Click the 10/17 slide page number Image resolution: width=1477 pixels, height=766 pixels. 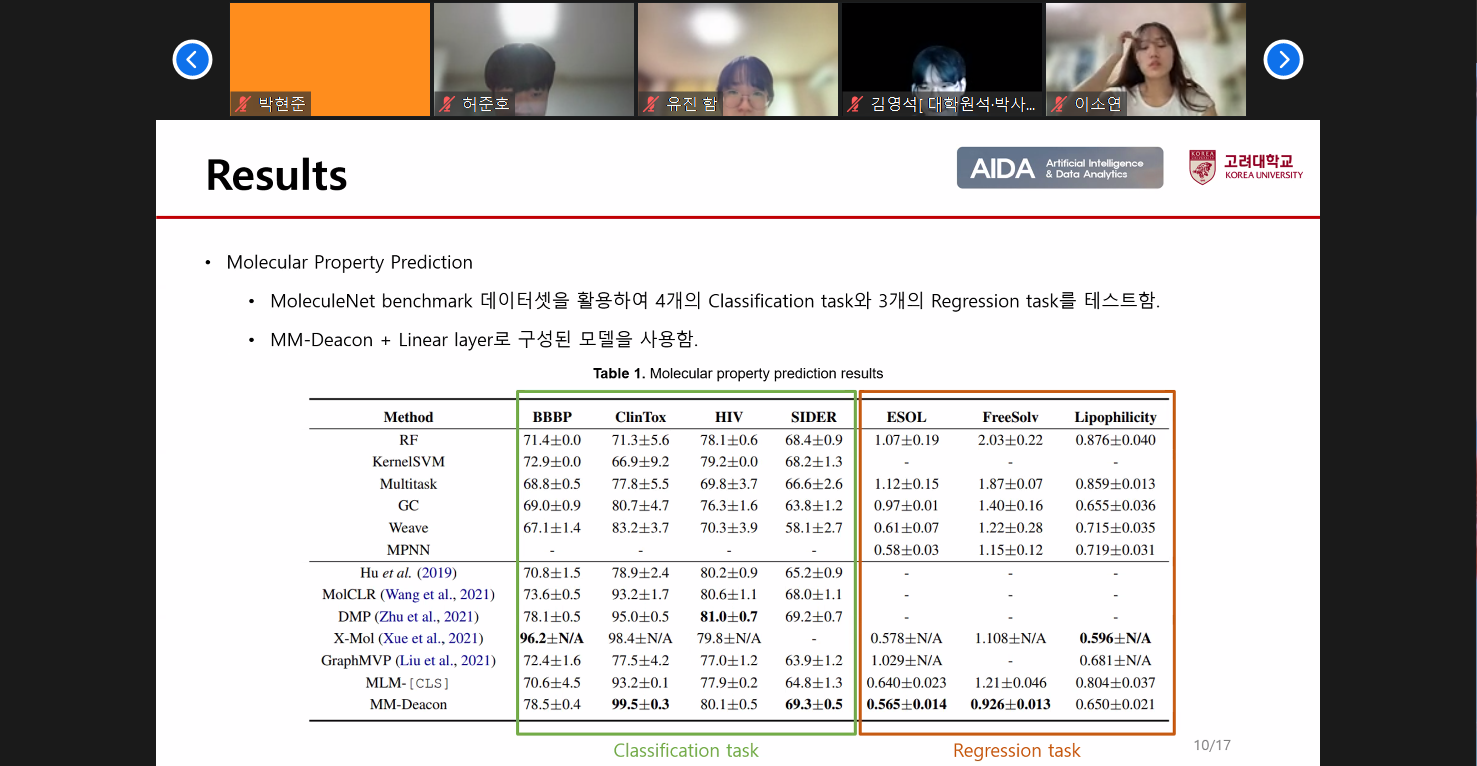[x=1211, y=746]
